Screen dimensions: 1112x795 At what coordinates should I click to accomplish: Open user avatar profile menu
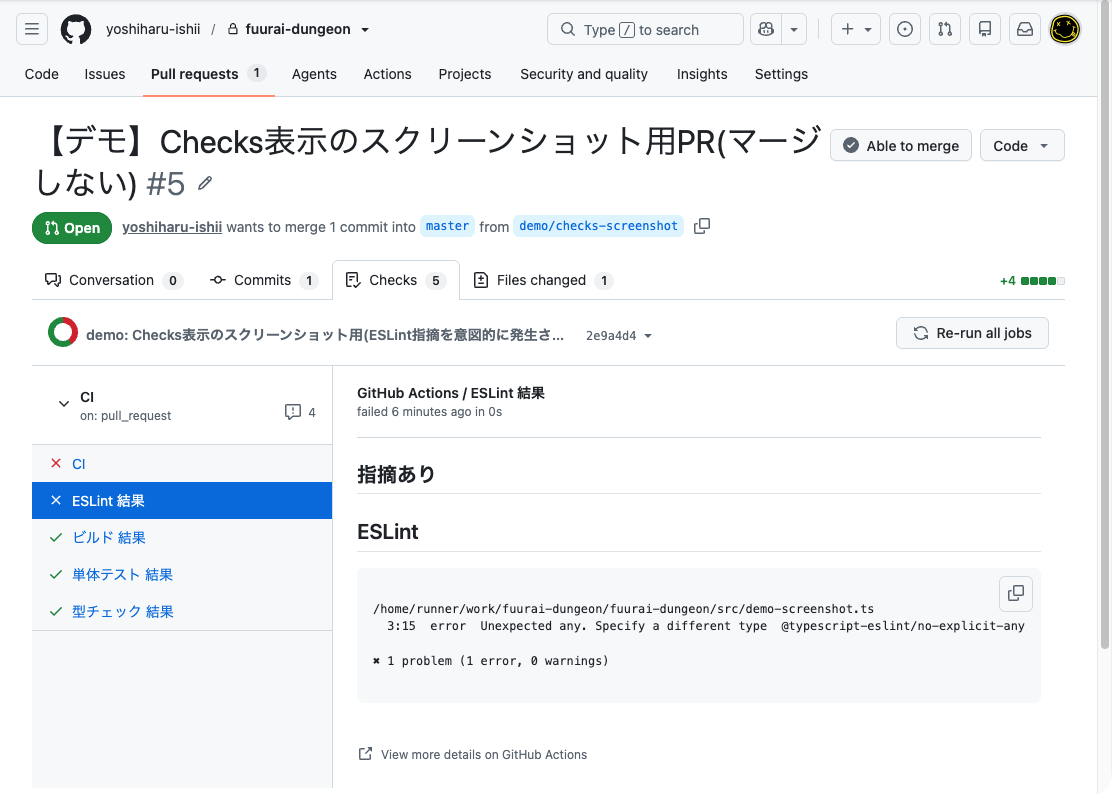click(x=1064, y=29)
